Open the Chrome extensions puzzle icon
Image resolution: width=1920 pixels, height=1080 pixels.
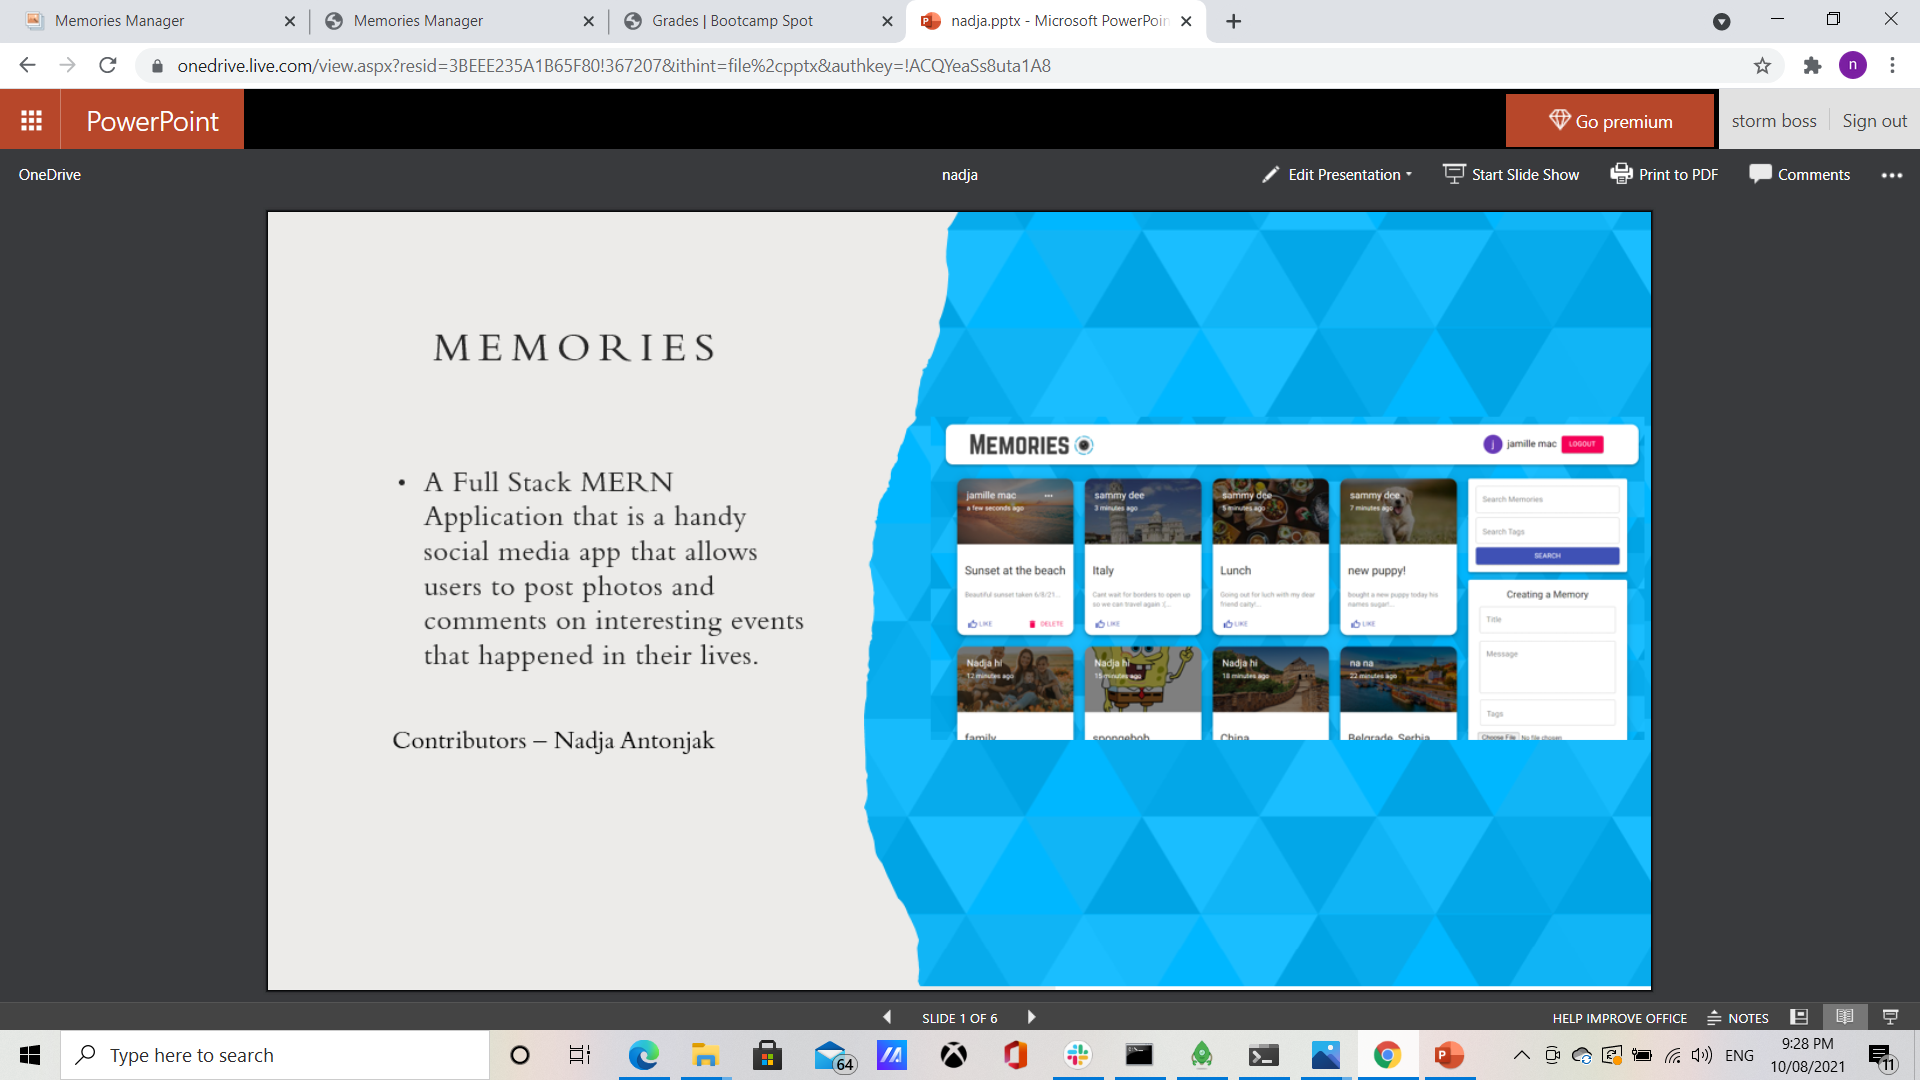(x=1812, y=66)
